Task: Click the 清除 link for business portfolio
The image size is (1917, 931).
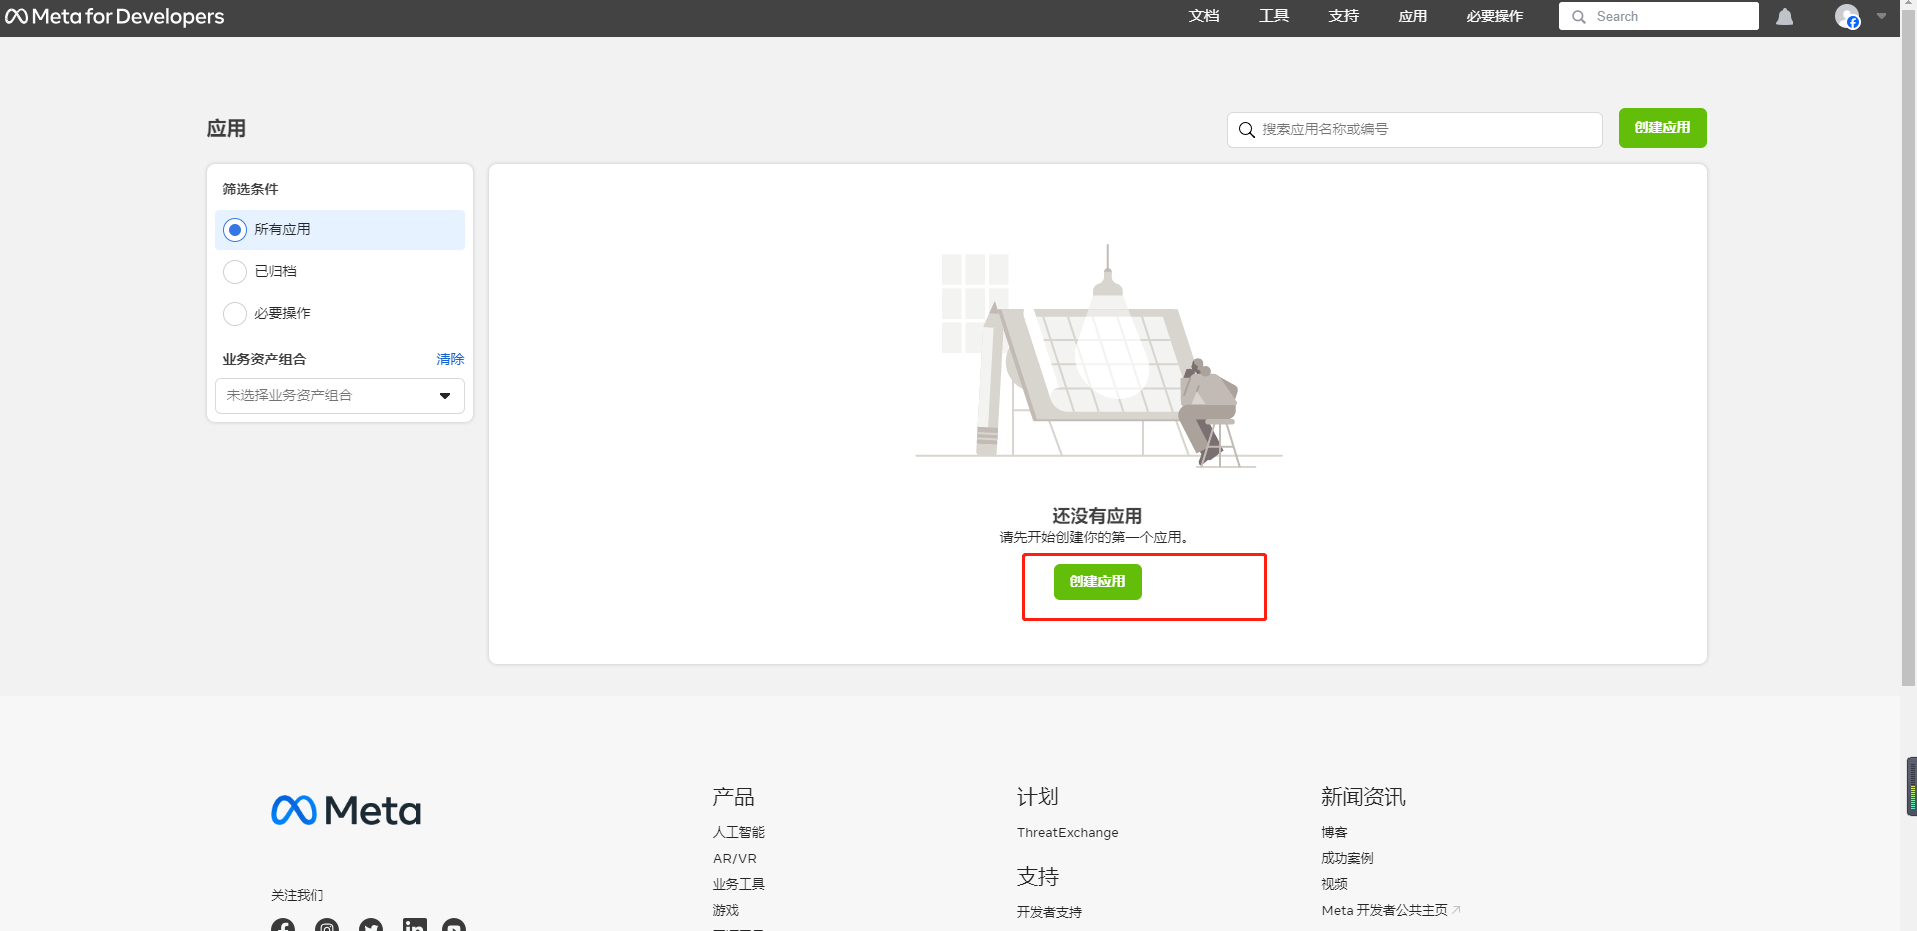Action: [x=450, y=359]
